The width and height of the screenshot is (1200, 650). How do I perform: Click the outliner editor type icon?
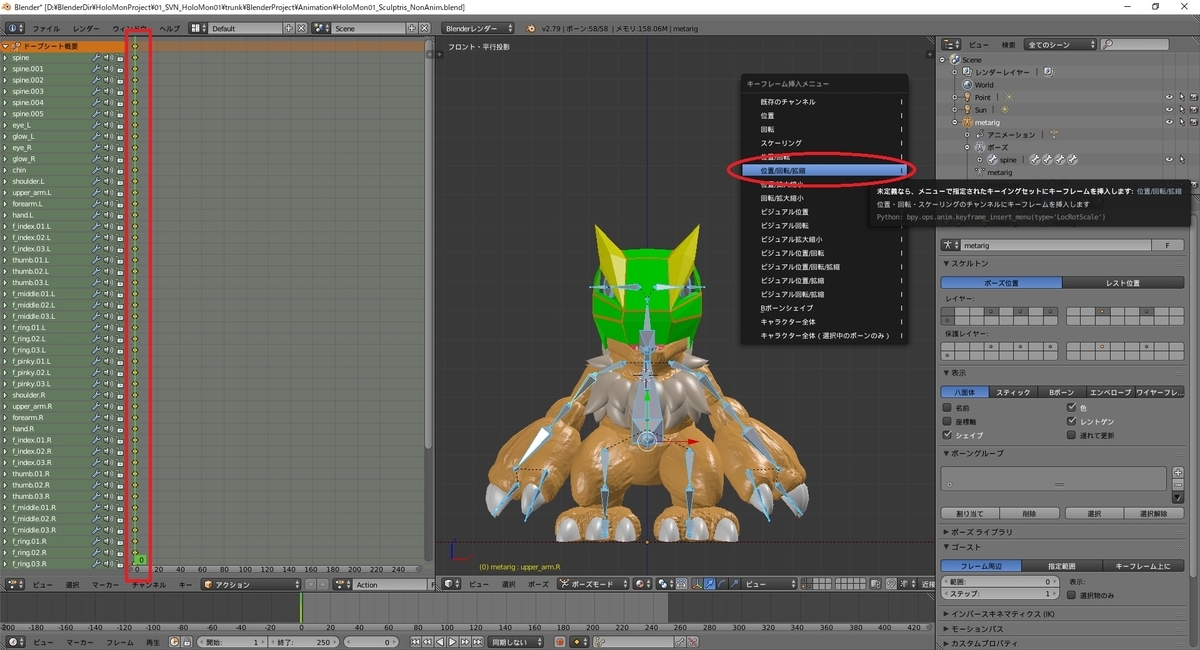(952, 45)
